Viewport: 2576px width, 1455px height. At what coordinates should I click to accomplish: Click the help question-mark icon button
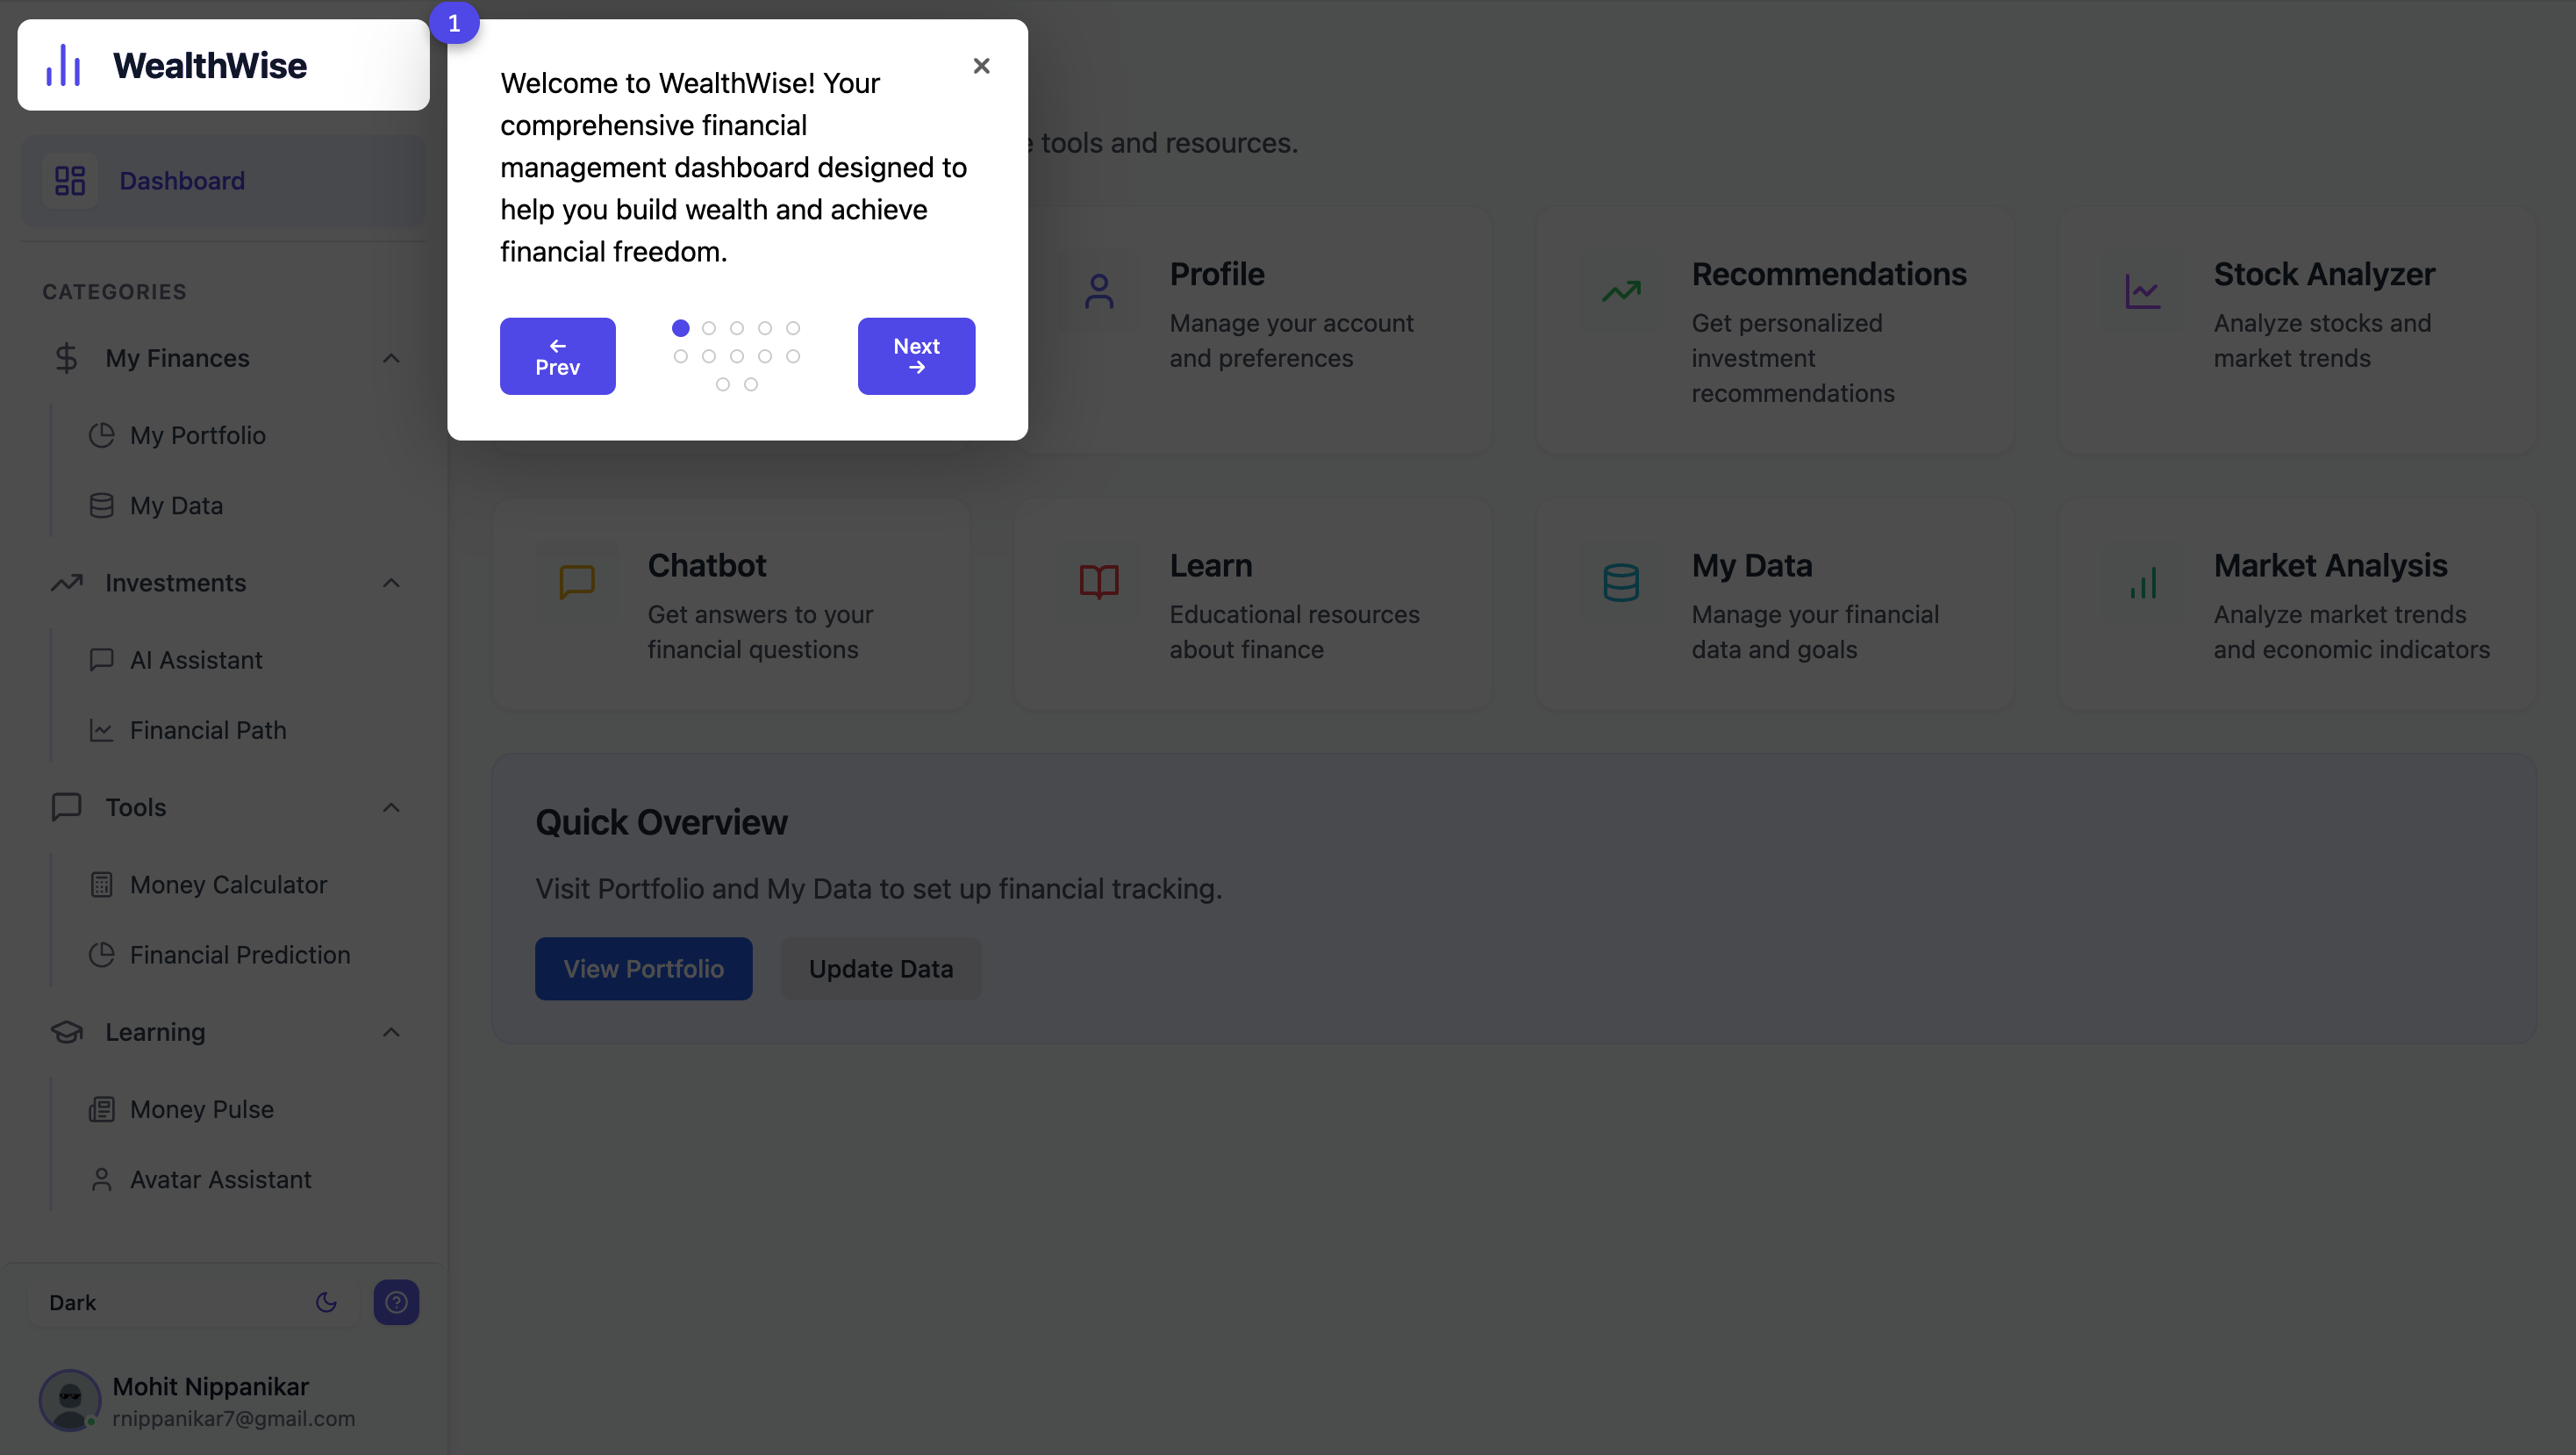[396, 1302]
